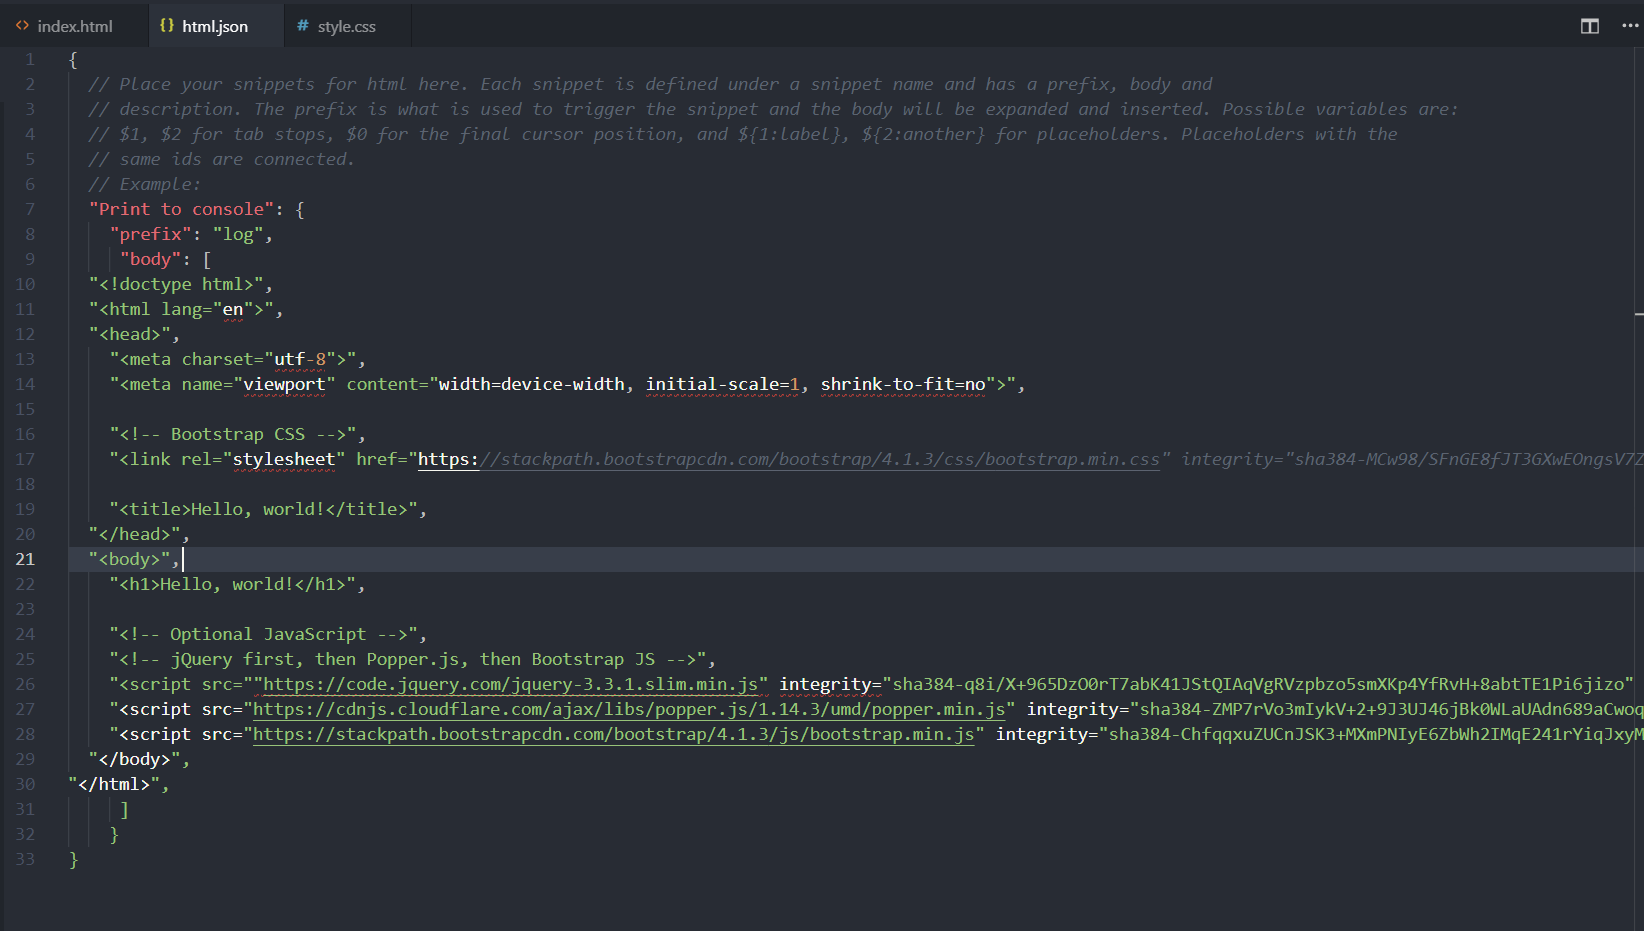Open the bootstrap.min.css stackpath link
This screenshot has width=1644, height=931.
(789, 459)
